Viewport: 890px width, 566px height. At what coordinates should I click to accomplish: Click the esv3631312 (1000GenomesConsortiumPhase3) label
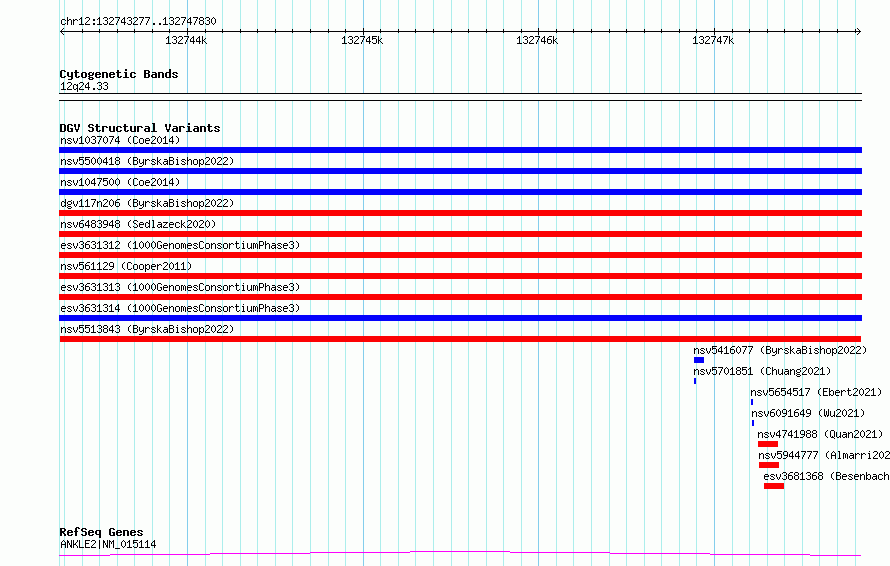180,245
